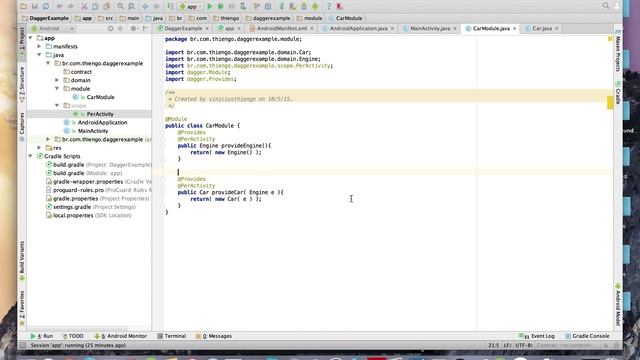Image resolution: width=640 pixels, height=360 pixels.
Task: Click the yellow warning marker in editor gutter
Action: pos(610,102)
